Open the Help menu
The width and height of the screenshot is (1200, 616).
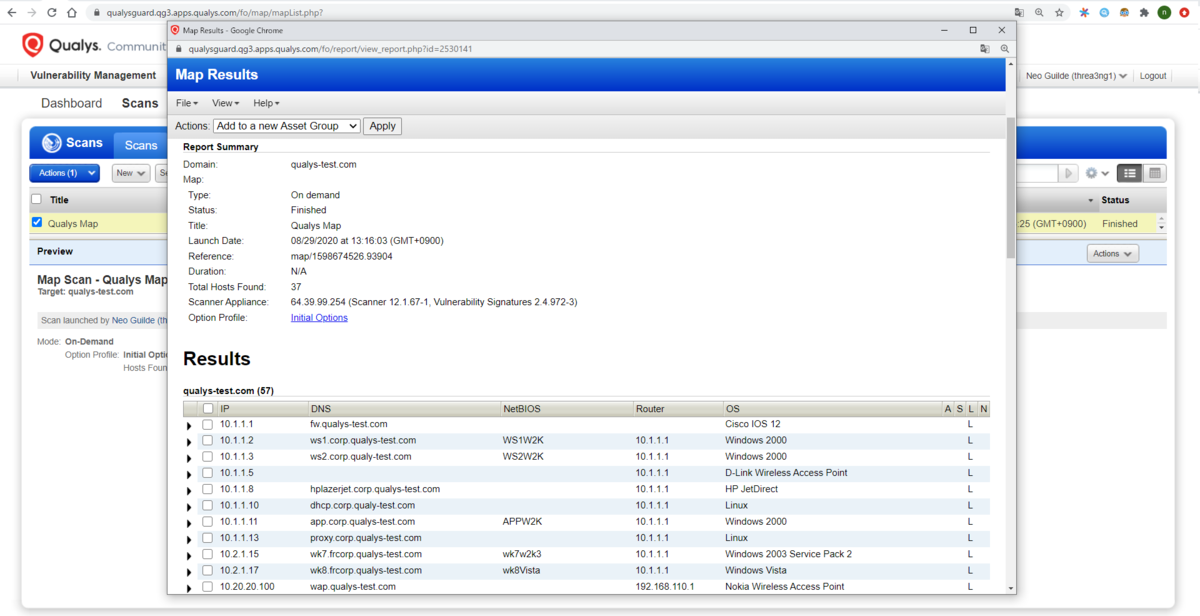pos(266,103)
